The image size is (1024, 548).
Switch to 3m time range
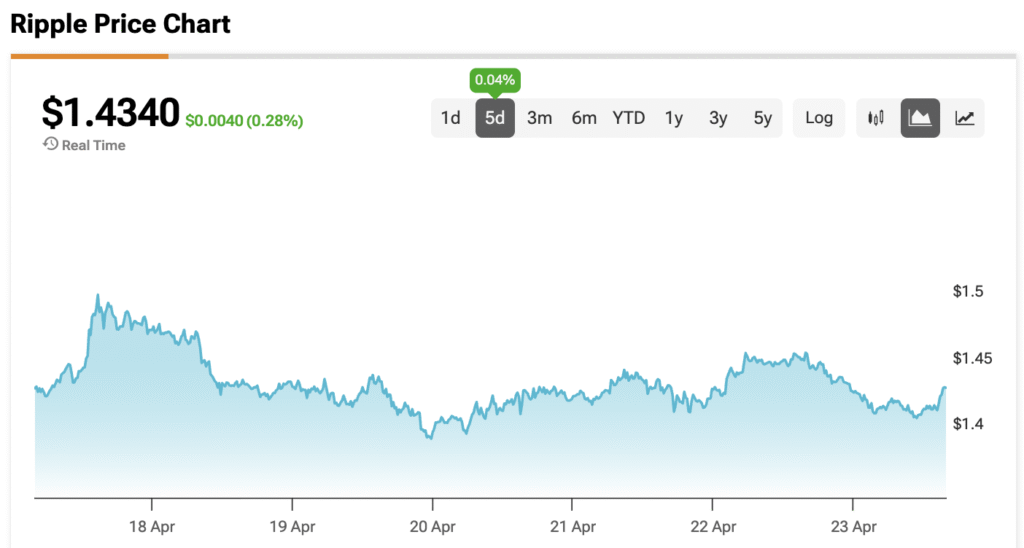pos(540,118)
